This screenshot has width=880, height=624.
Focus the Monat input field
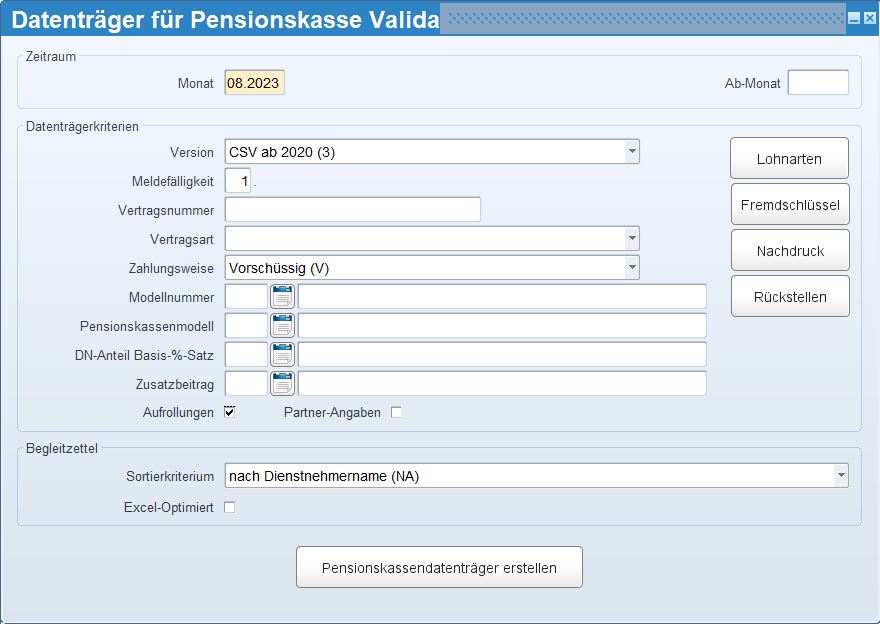[255, 82]
